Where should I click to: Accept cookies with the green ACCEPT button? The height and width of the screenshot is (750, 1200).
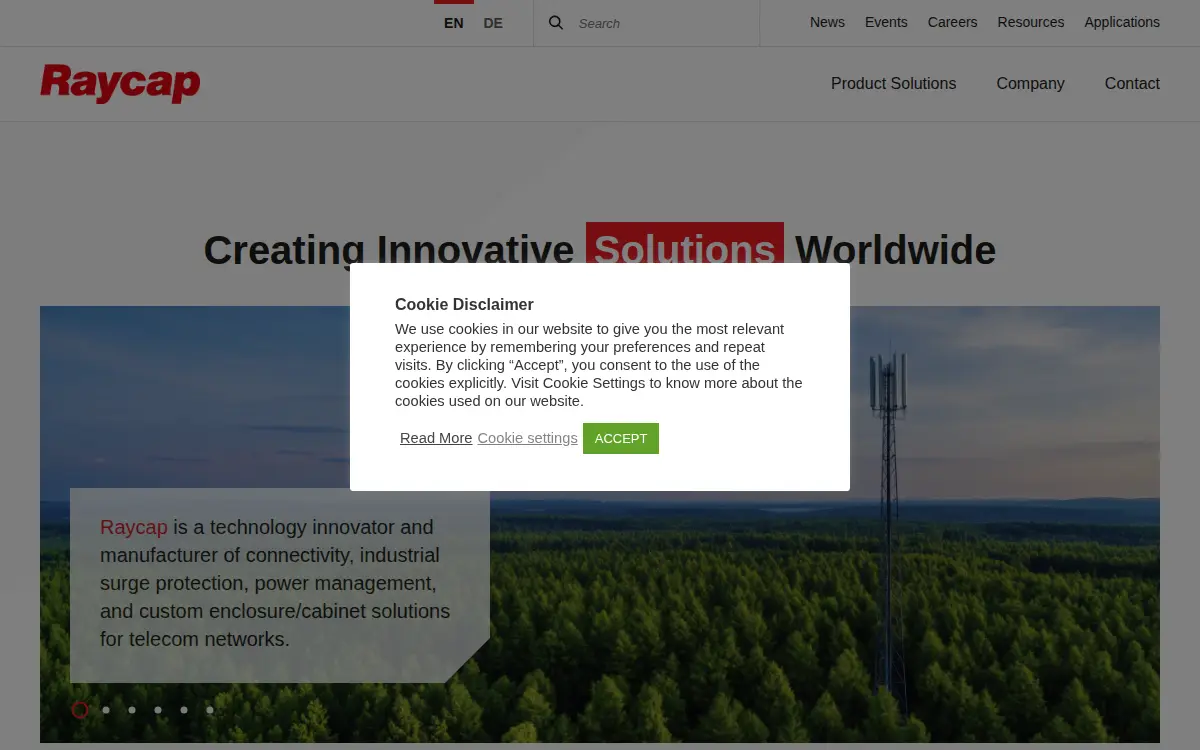pyautogui.click(x=621, y=438)
